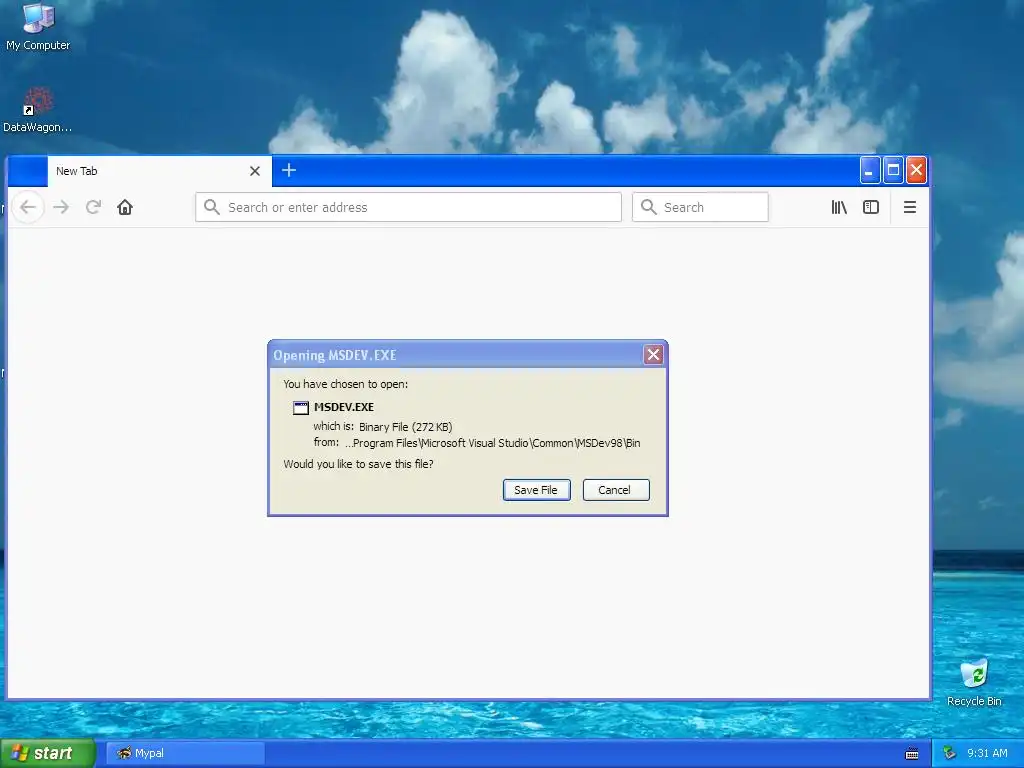Close the New Tab tab
The height and width of the screenshot is (768, 1024).
[x=255, y=171]
